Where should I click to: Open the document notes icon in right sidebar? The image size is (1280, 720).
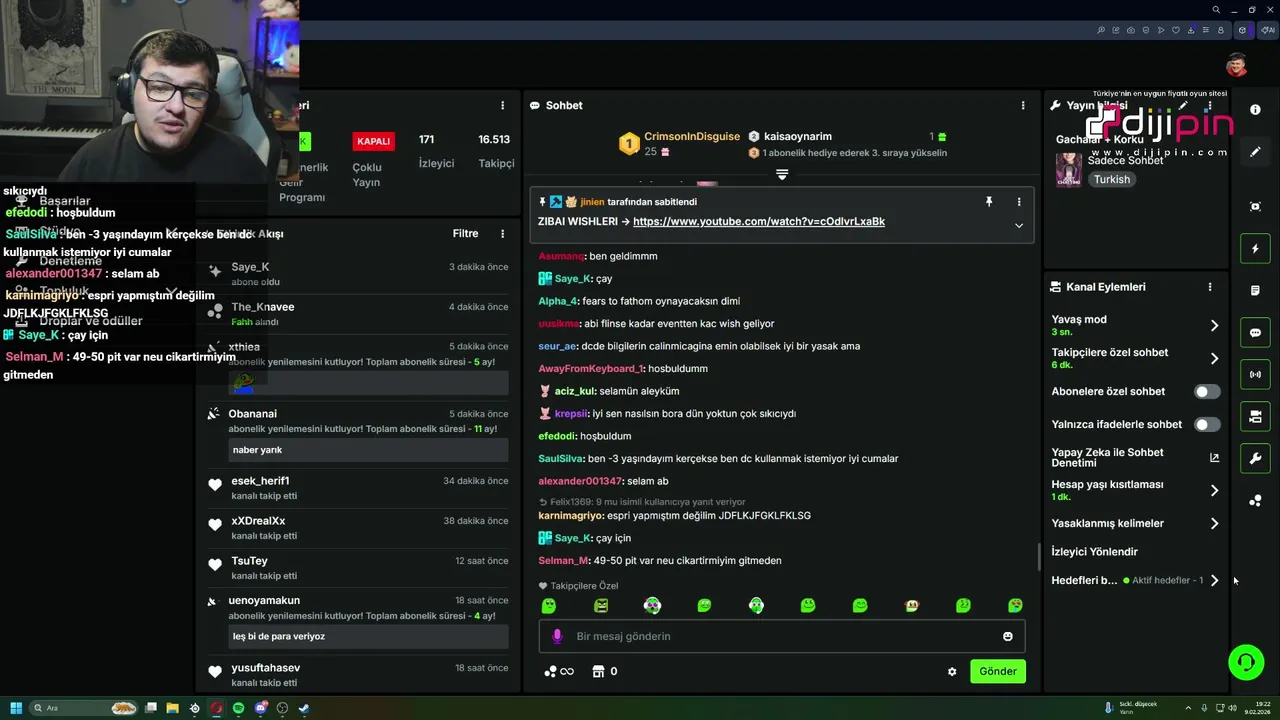(1255, 291)
